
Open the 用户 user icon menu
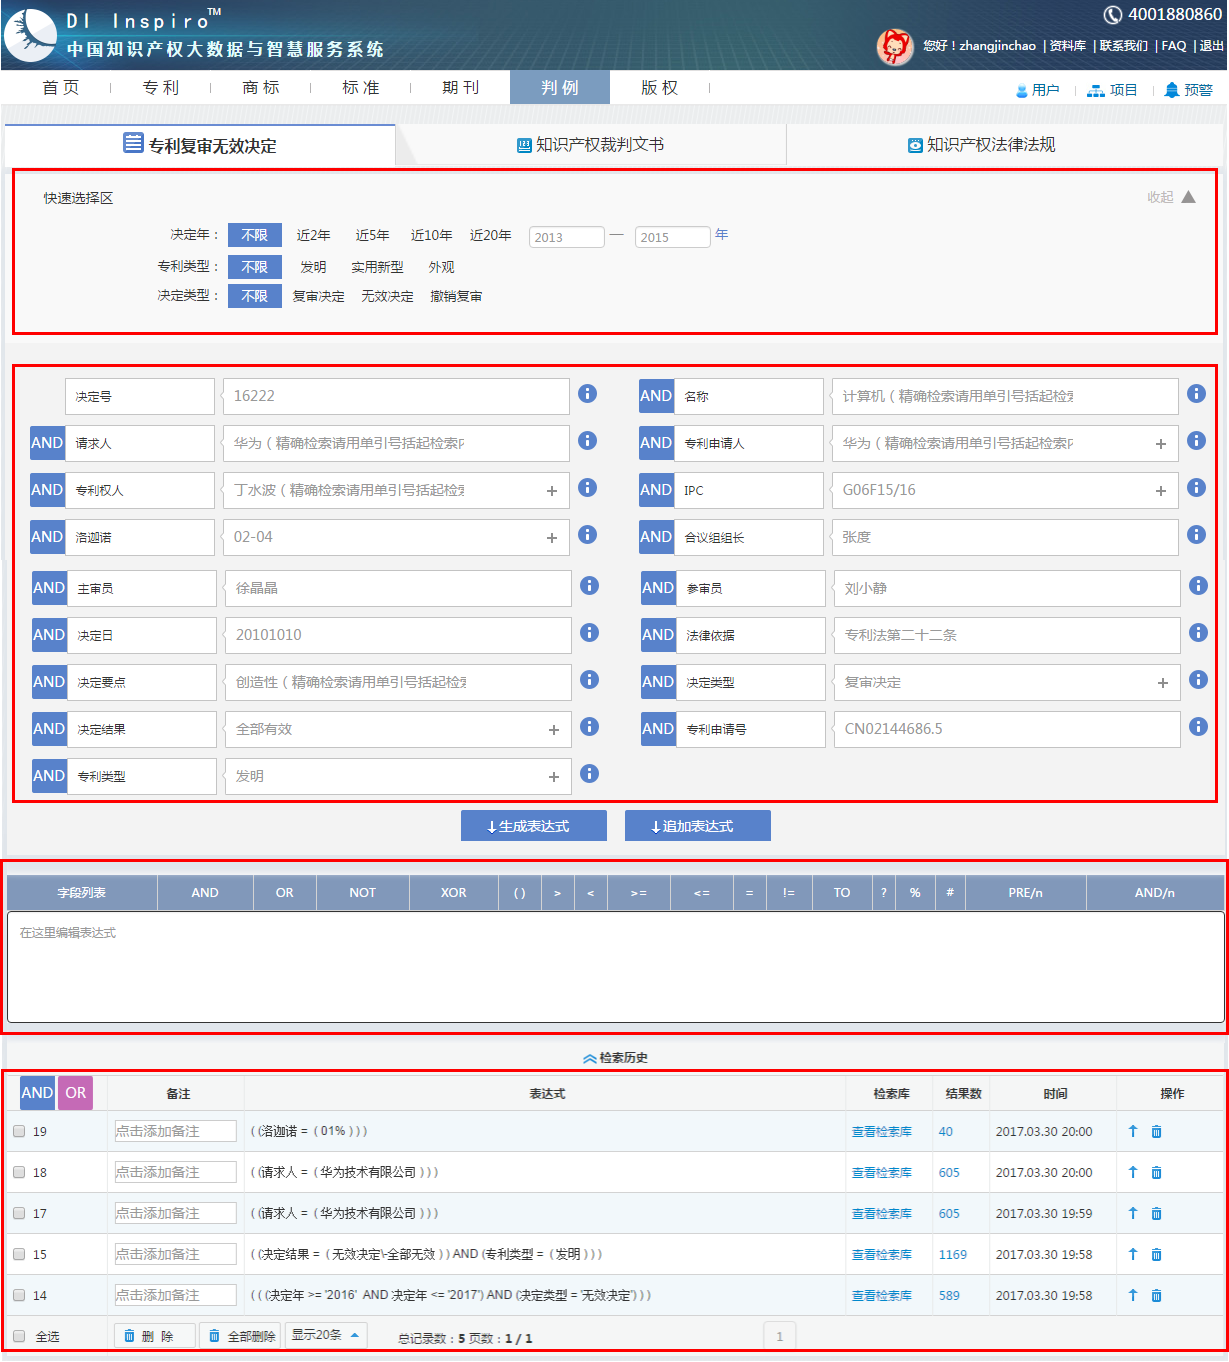click(1022, 90)
